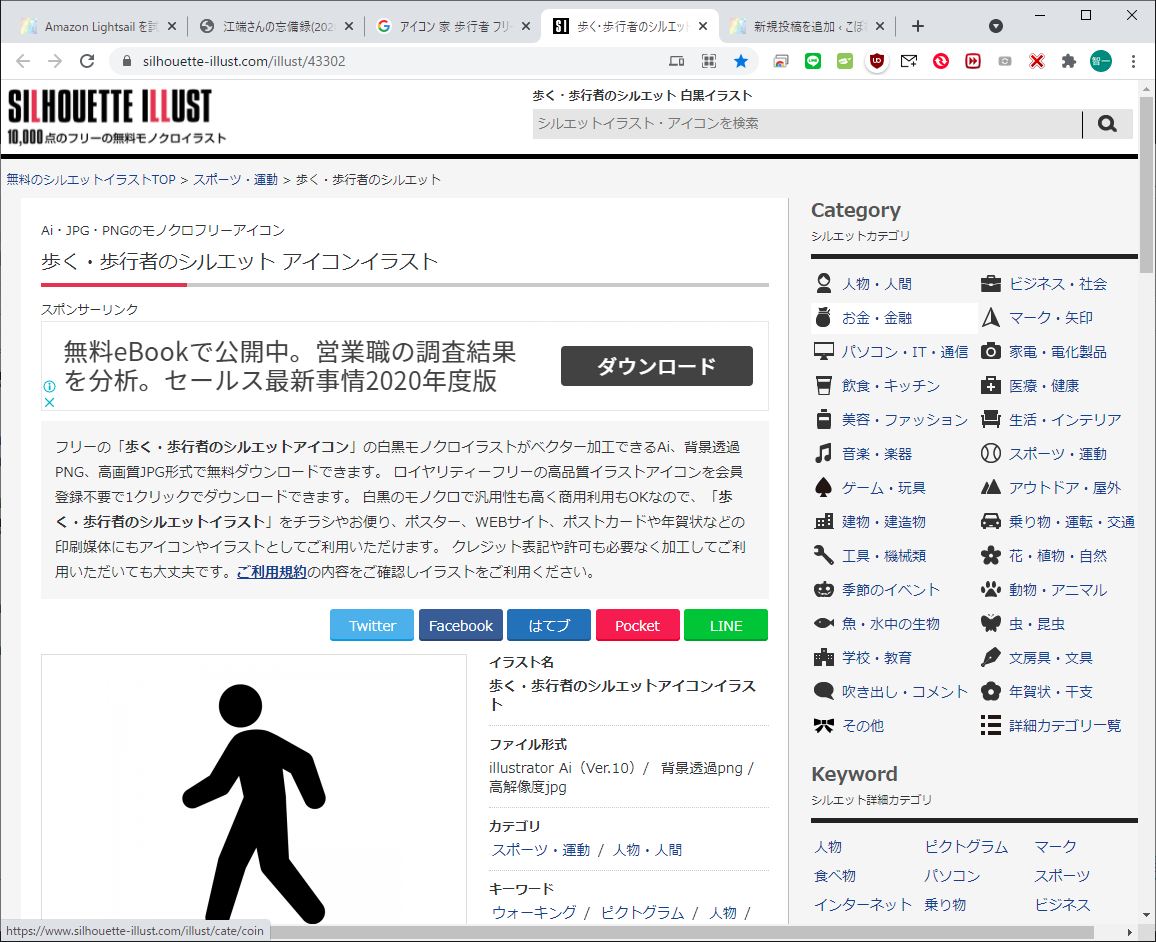Share the page via Twitter button
1156x942 pixels.
click(x=372, y=626)
